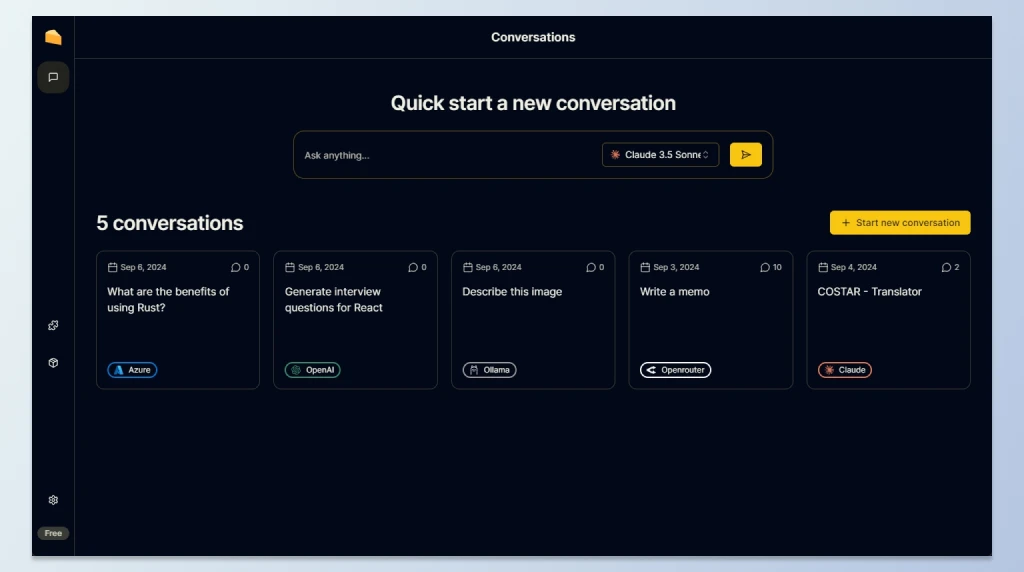Click the Claude provider badge
Image resolution: width=1024 pixels, height=572 pixels.
coord(844,370)
